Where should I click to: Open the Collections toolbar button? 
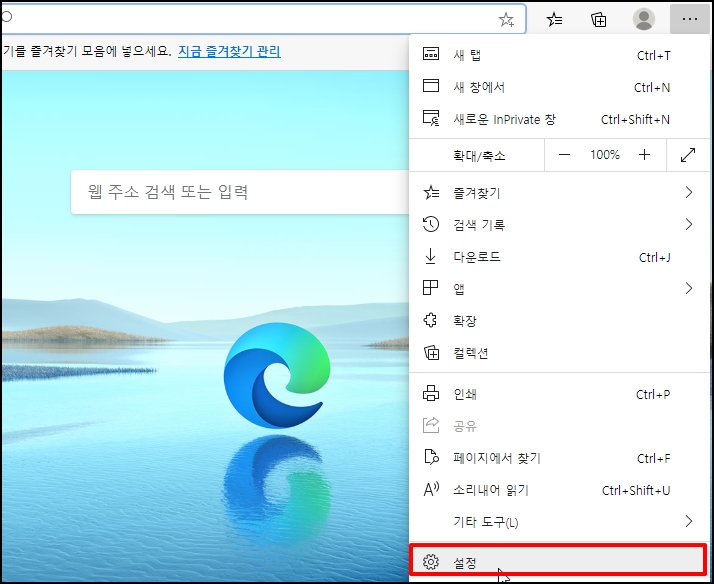click(598, 20)
